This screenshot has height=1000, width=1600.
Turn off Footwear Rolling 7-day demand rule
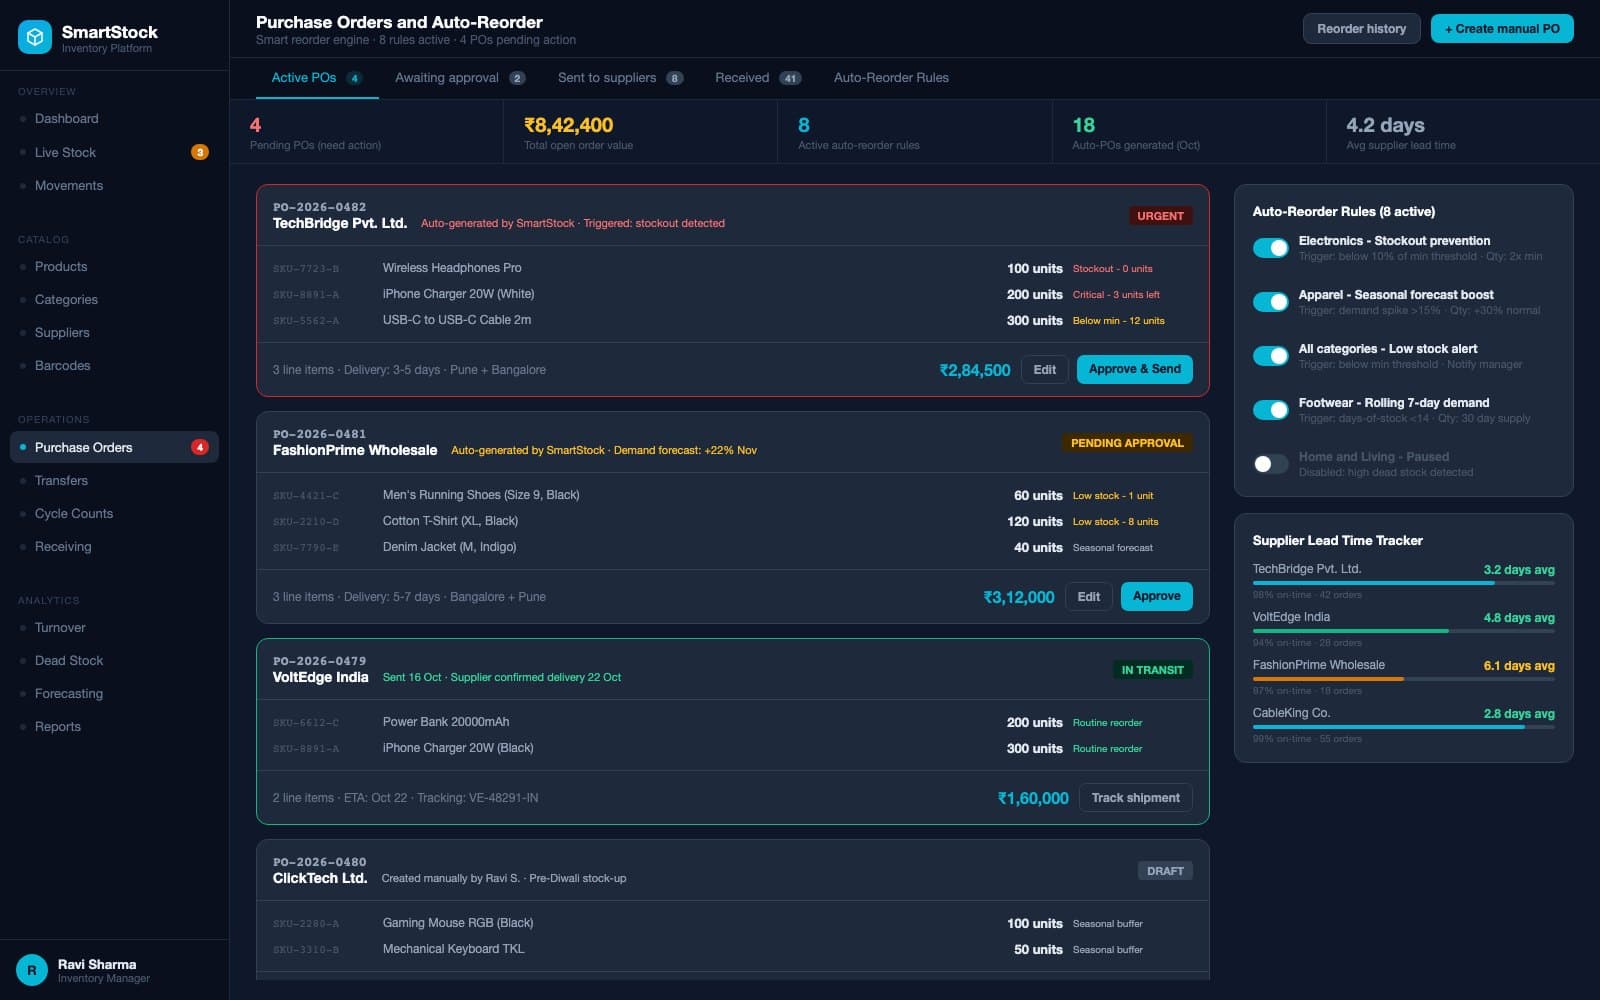pyautogui.click(x=1271, y=410)
